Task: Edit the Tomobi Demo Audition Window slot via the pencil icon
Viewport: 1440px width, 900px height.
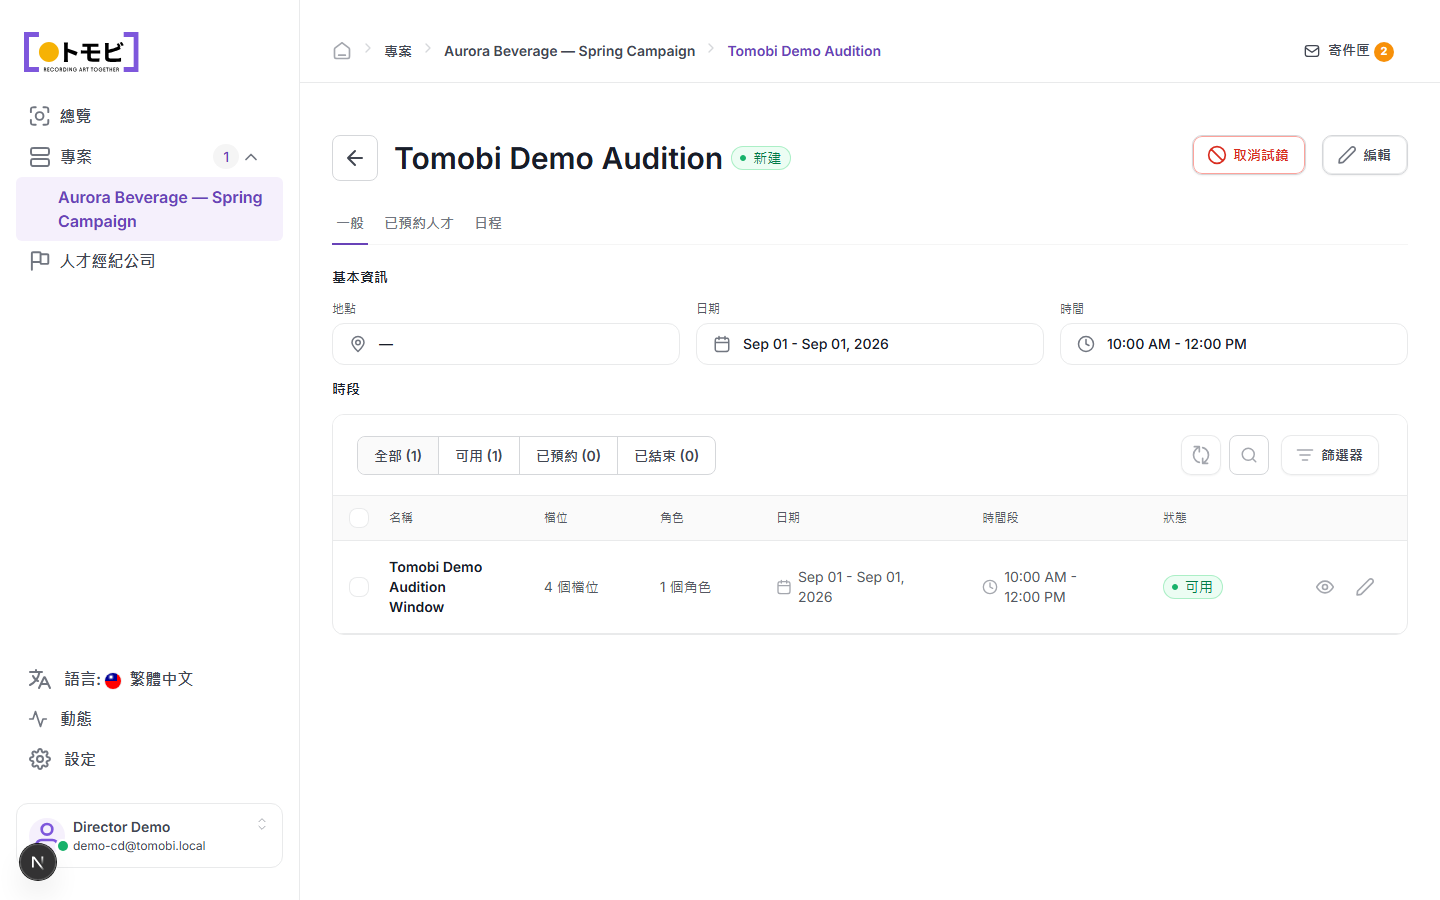Action: tap(1365, 587)
